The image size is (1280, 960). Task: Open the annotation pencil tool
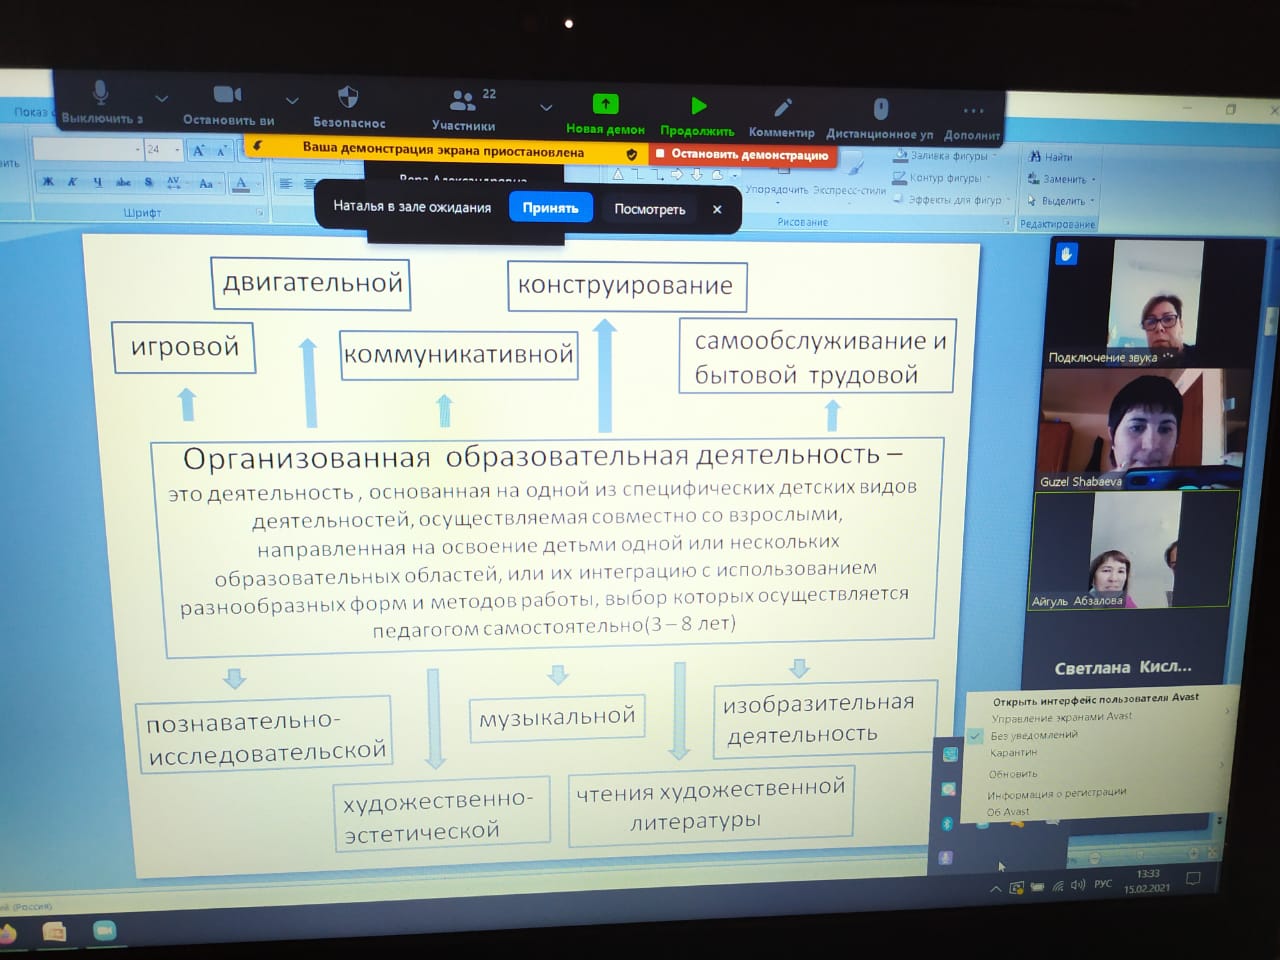[782, 108]
